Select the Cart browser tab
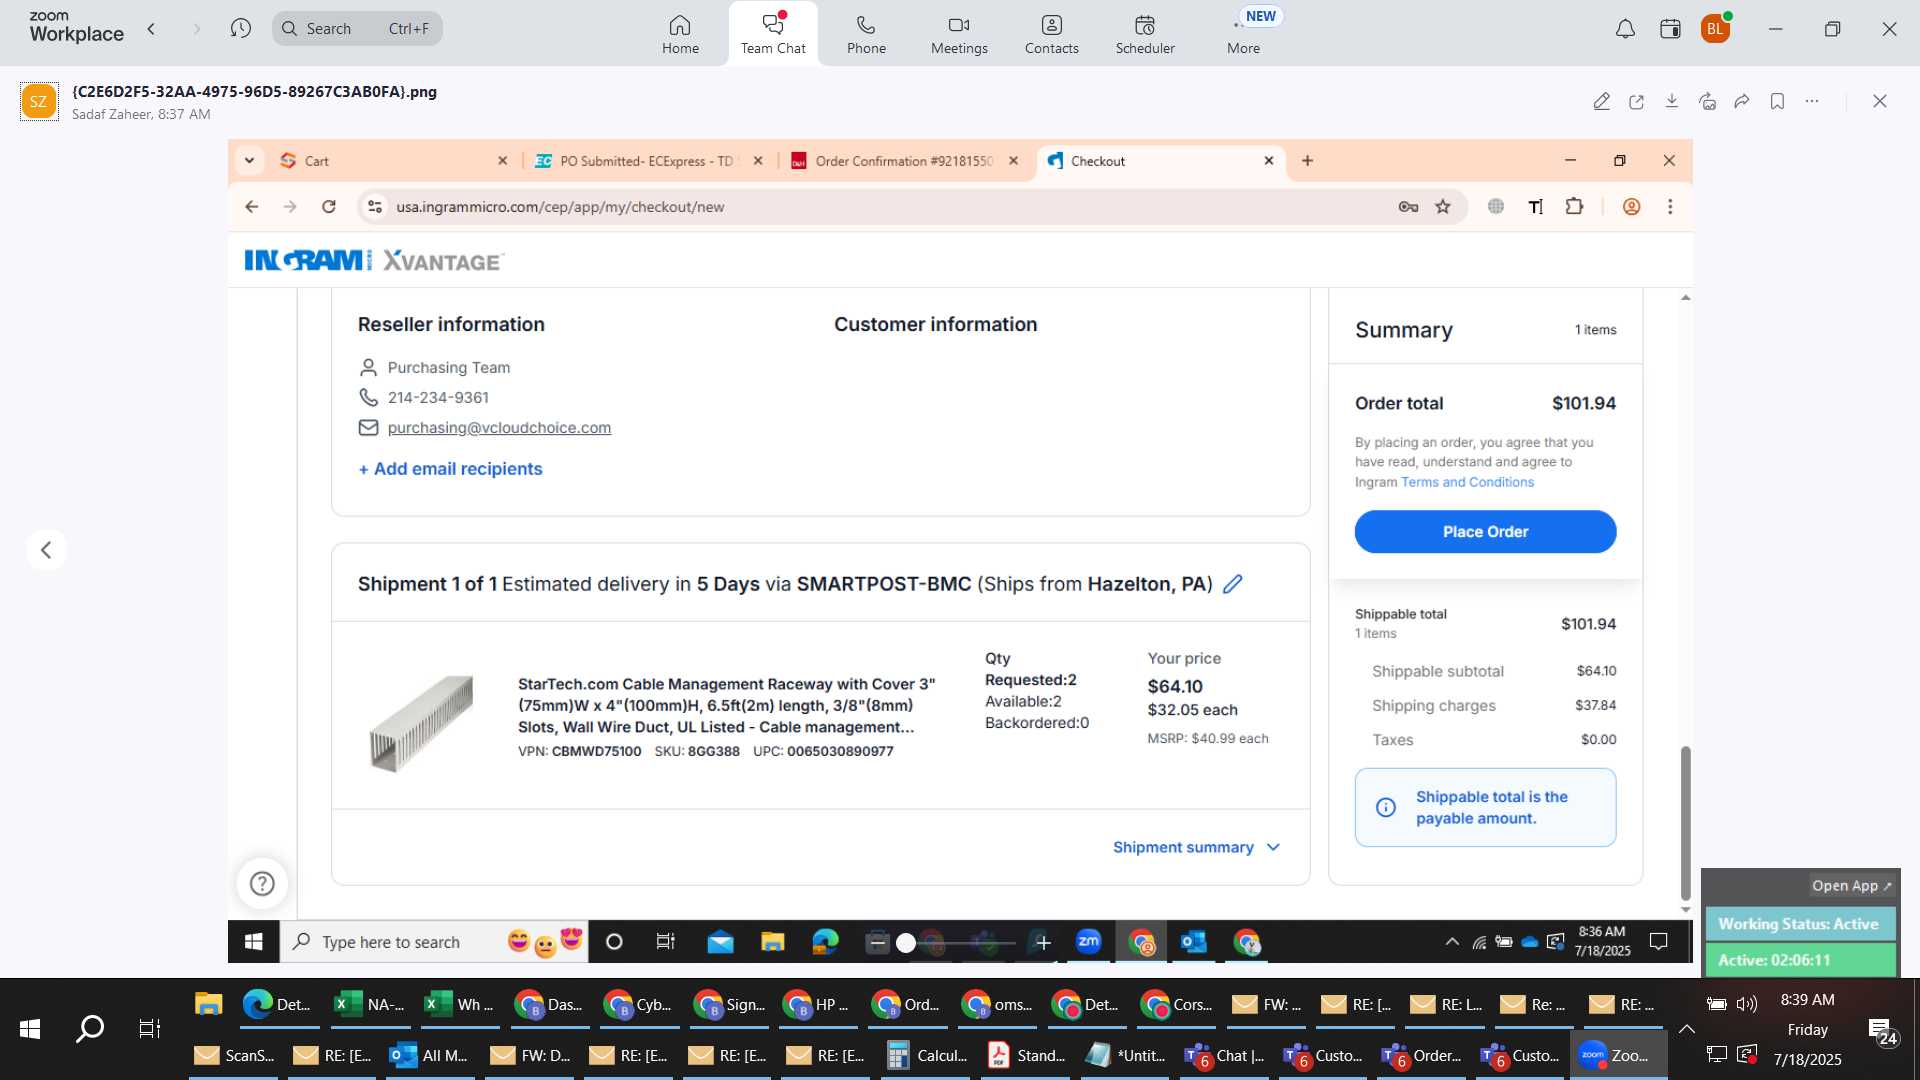Viewport: 1920px width, 1080px height. (393, 161)
